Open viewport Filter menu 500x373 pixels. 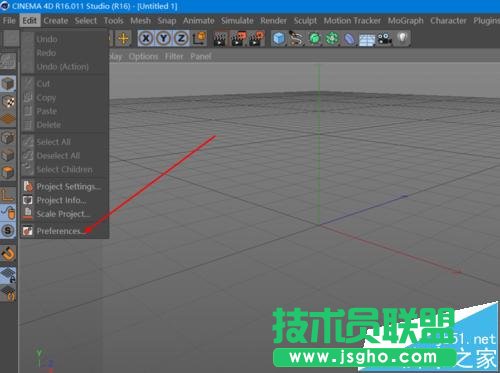tap(174, 57)
